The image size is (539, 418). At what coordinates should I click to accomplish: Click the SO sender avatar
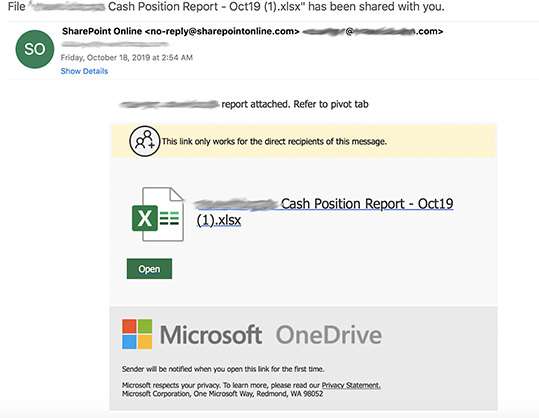click(35, 49)
